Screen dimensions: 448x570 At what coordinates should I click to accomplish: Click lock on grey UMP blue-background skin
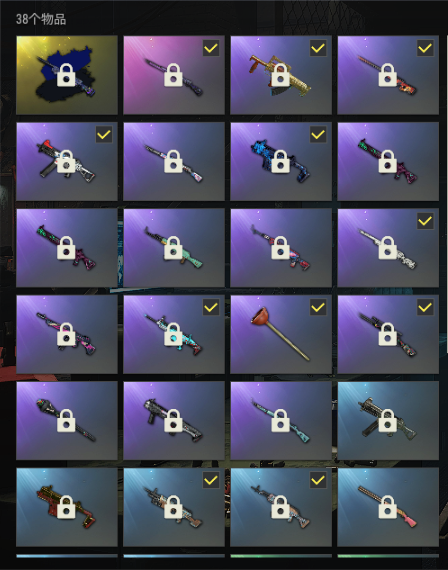point(388,421)
